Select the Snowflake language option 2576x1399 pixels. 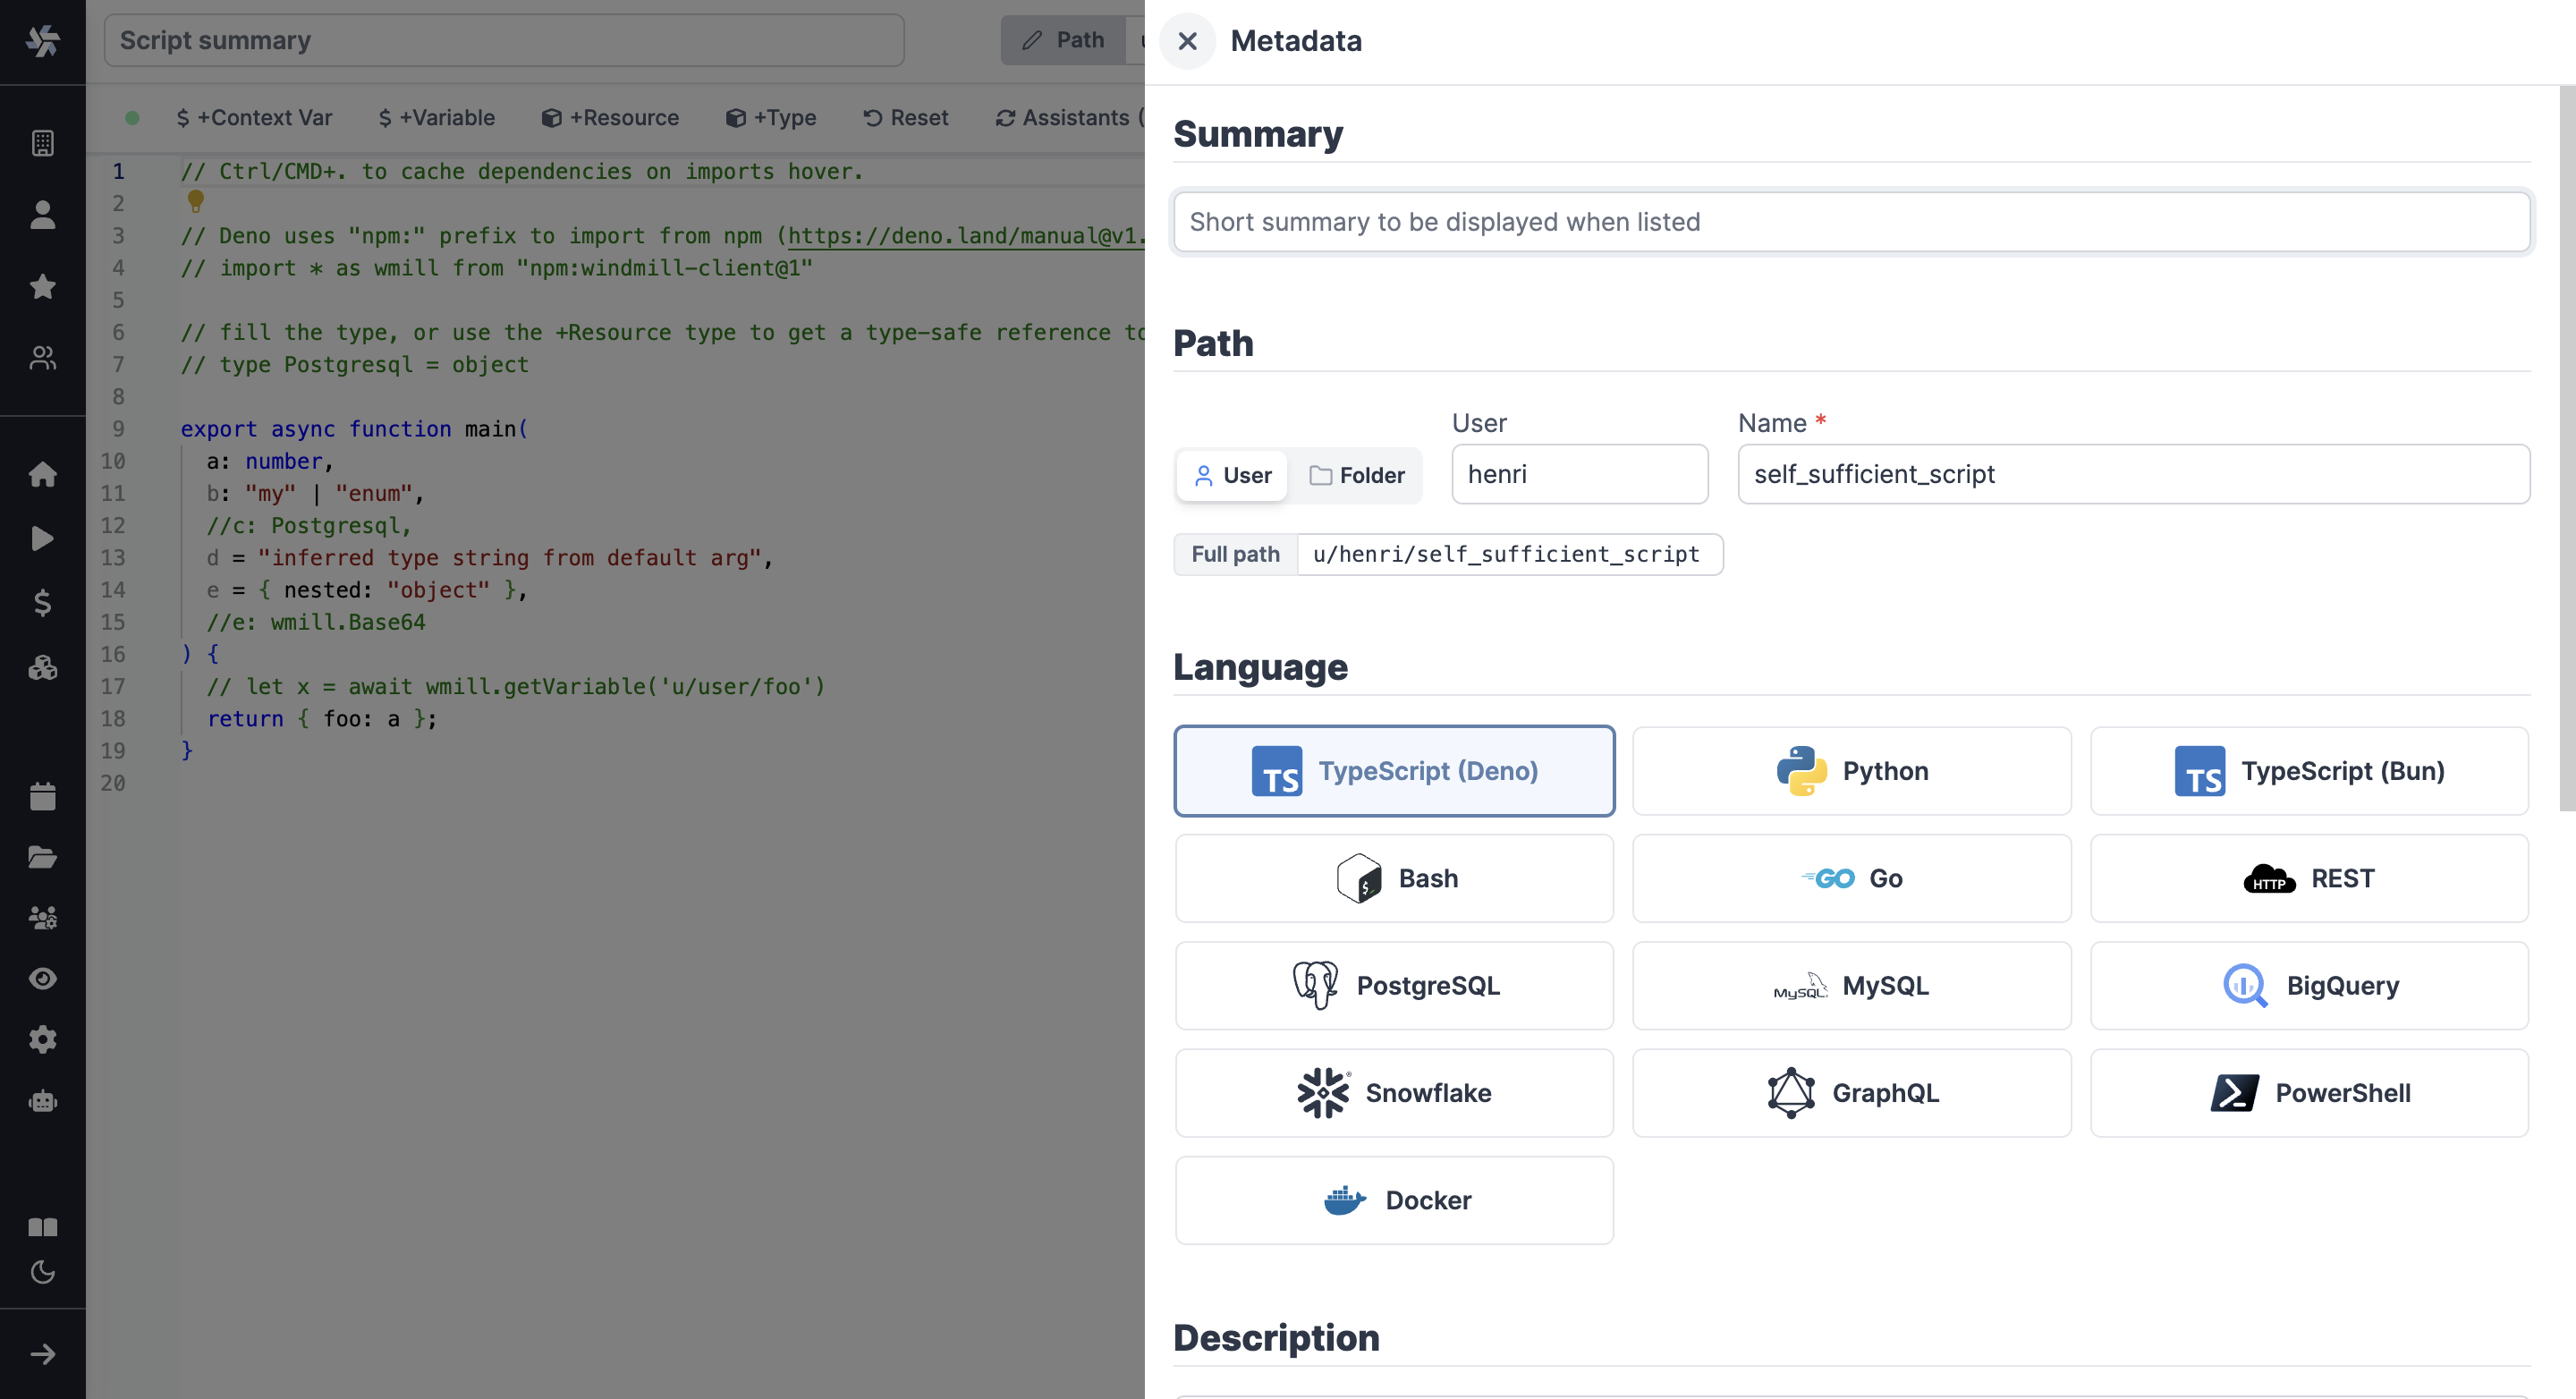coord(1394,1092)
